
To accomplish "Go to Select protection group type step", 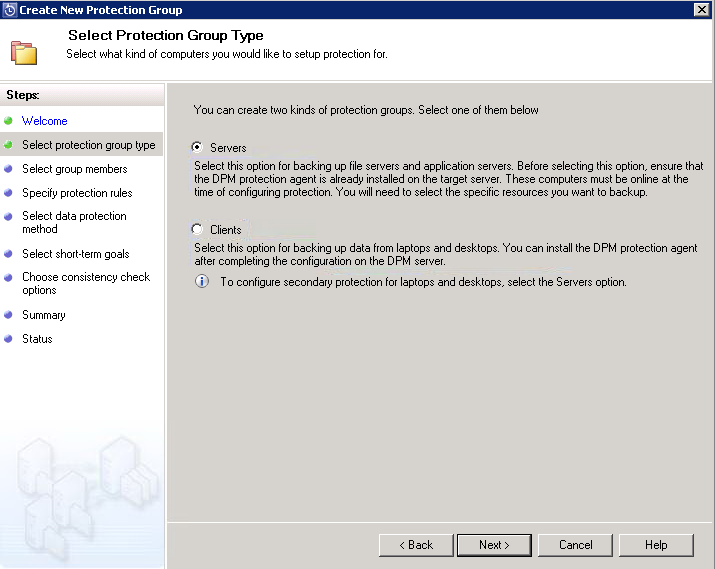I will click(x=89, y=145).
